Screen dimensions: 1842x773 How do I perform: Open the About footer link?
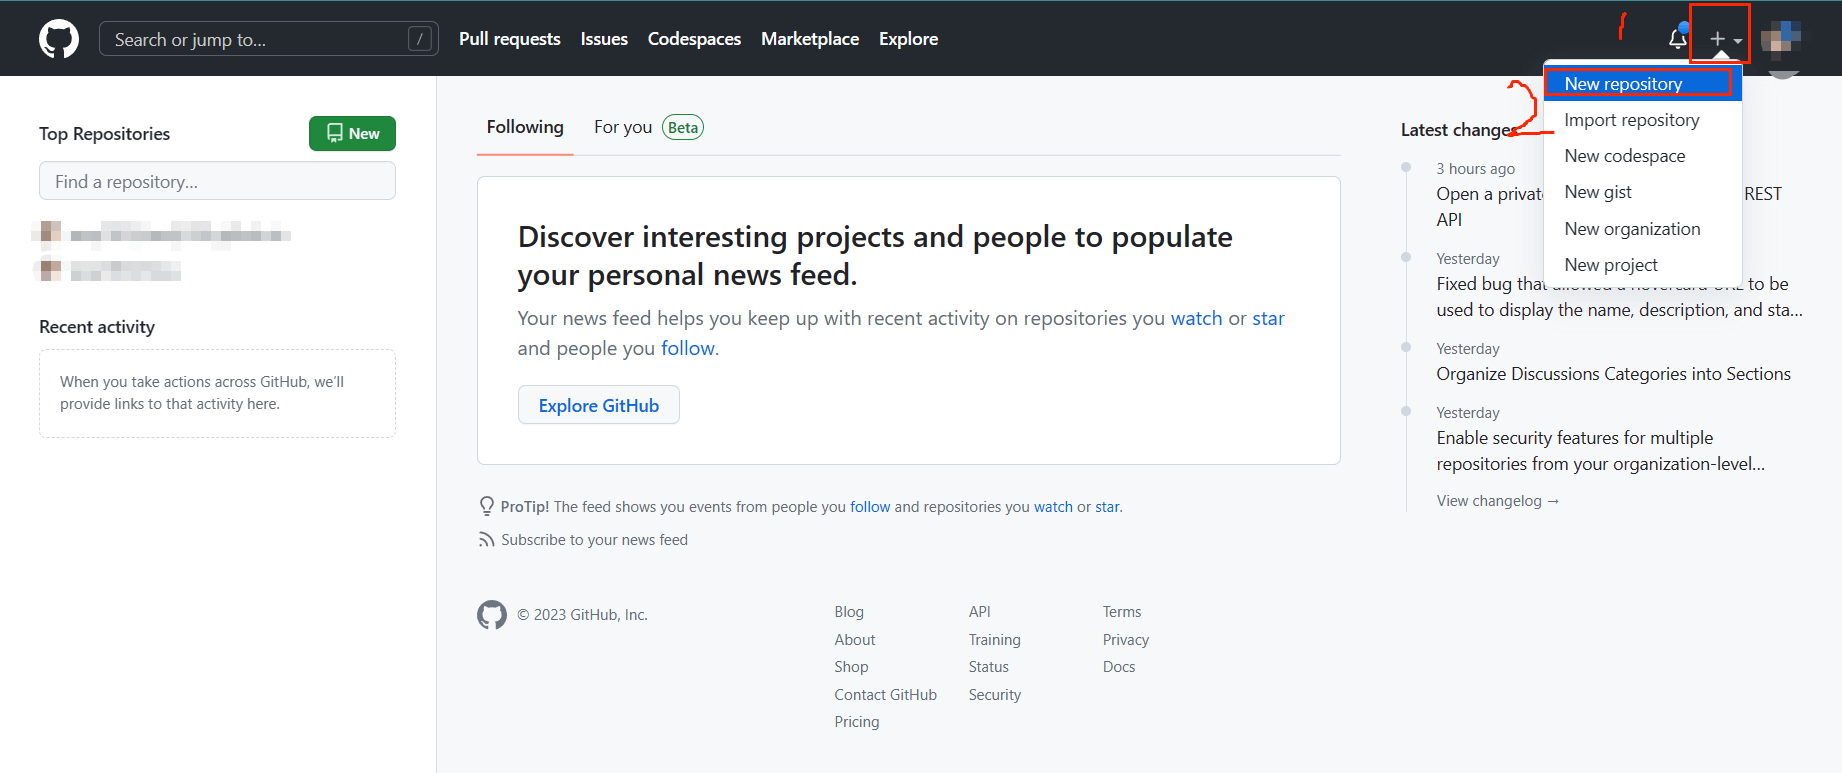click(855, 640)
